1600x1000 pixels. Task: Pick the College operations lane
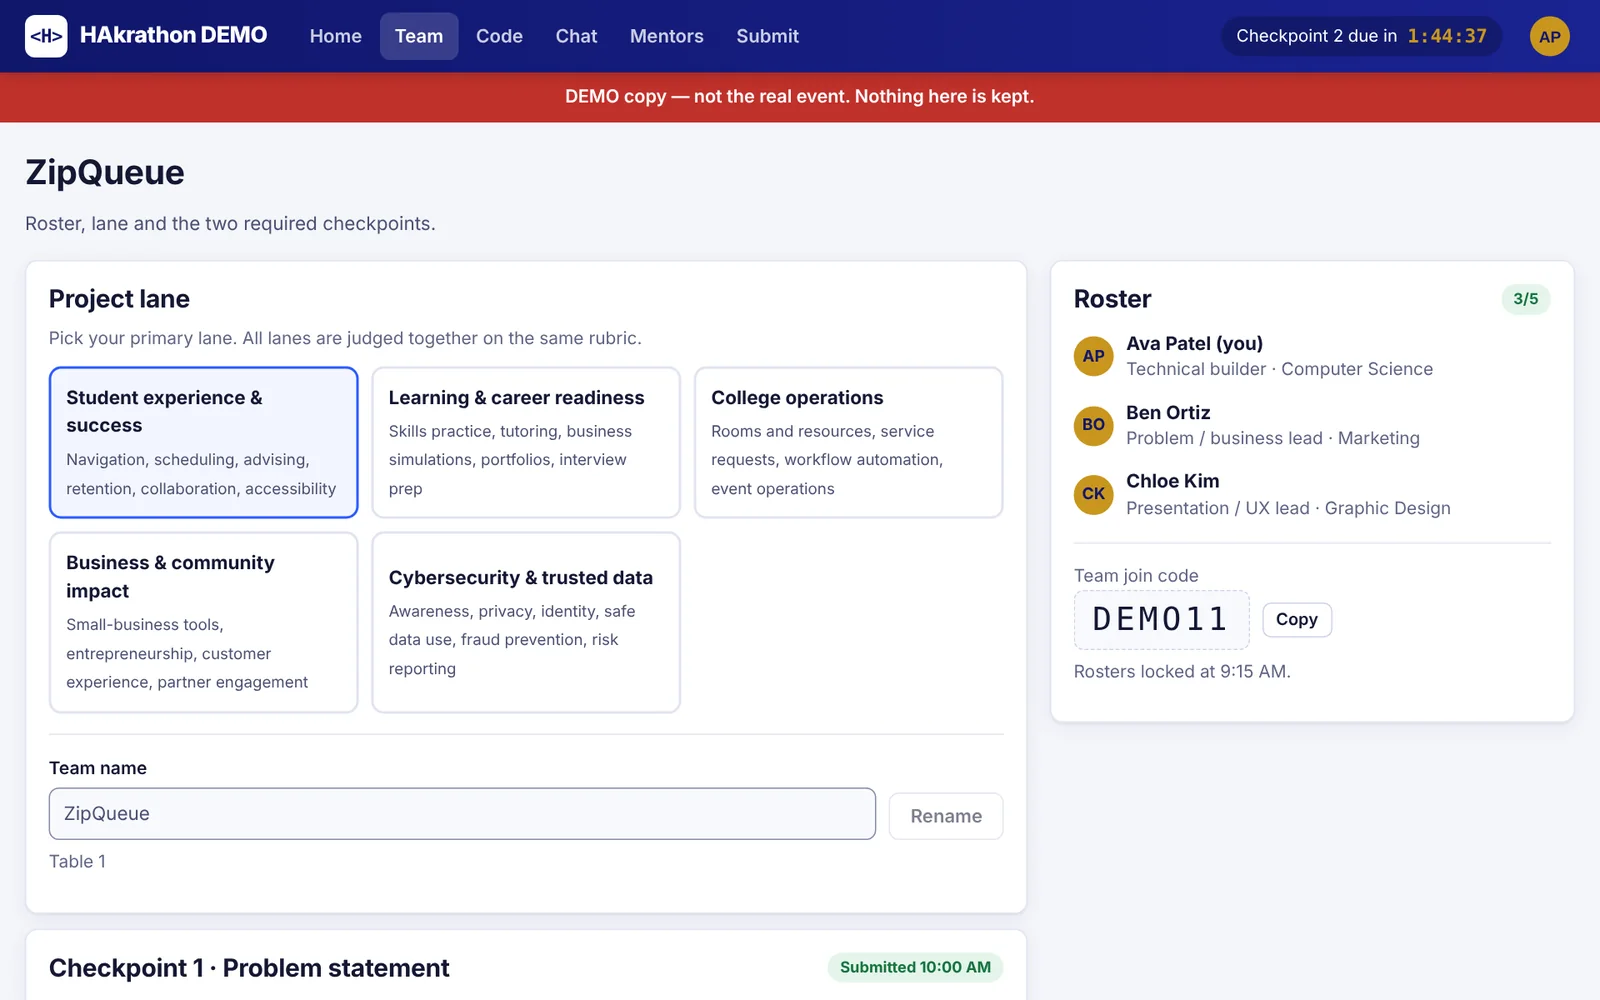point(849,442)
